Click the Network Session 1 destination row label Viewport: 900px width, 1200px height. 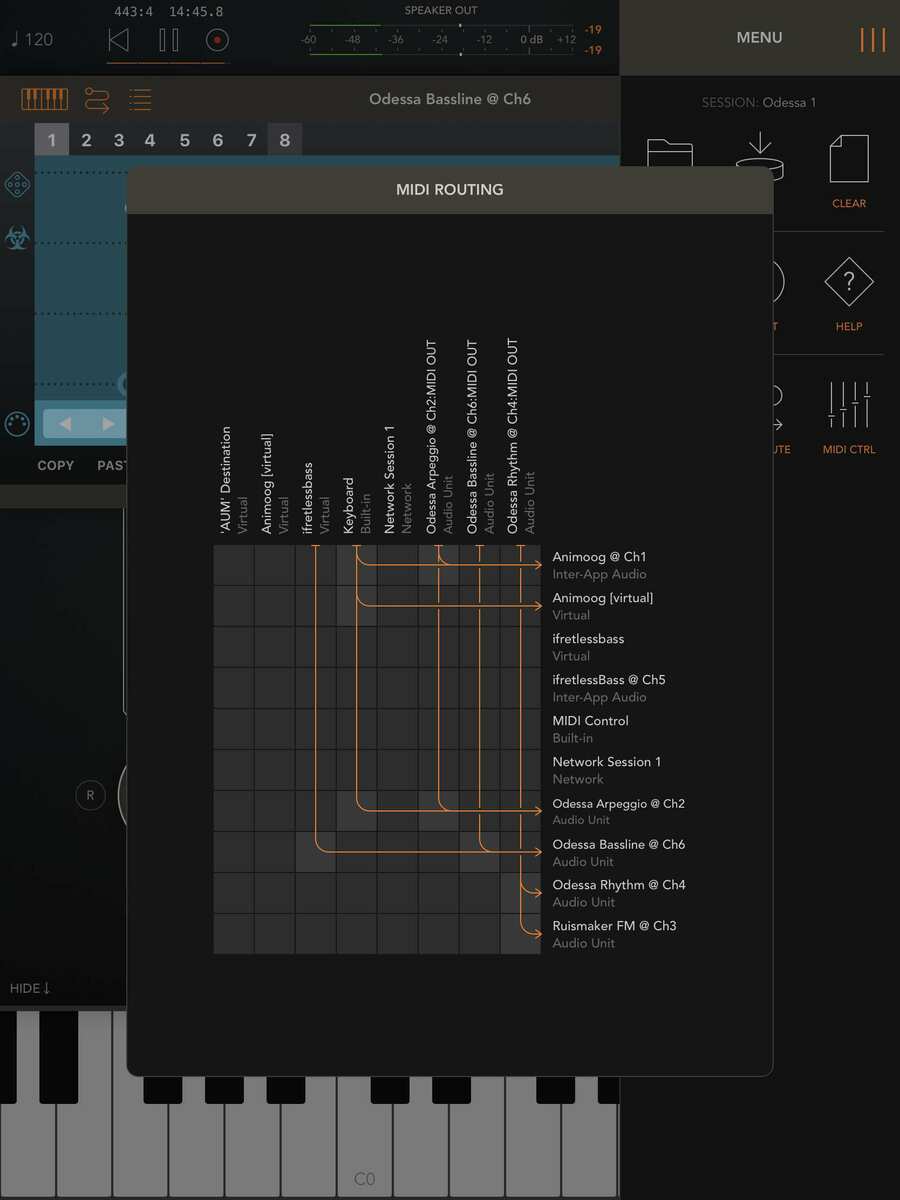(606, 770)
